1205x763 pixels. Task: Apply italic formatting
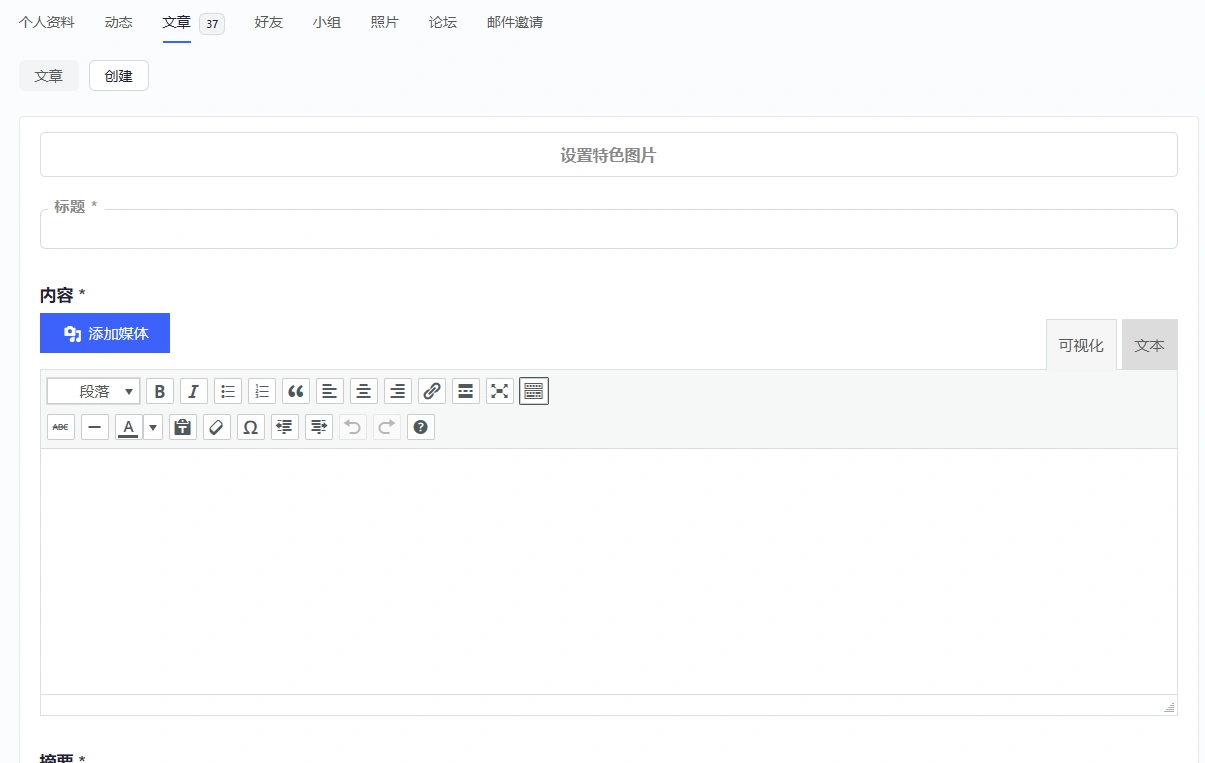click(x=193, y=391)
